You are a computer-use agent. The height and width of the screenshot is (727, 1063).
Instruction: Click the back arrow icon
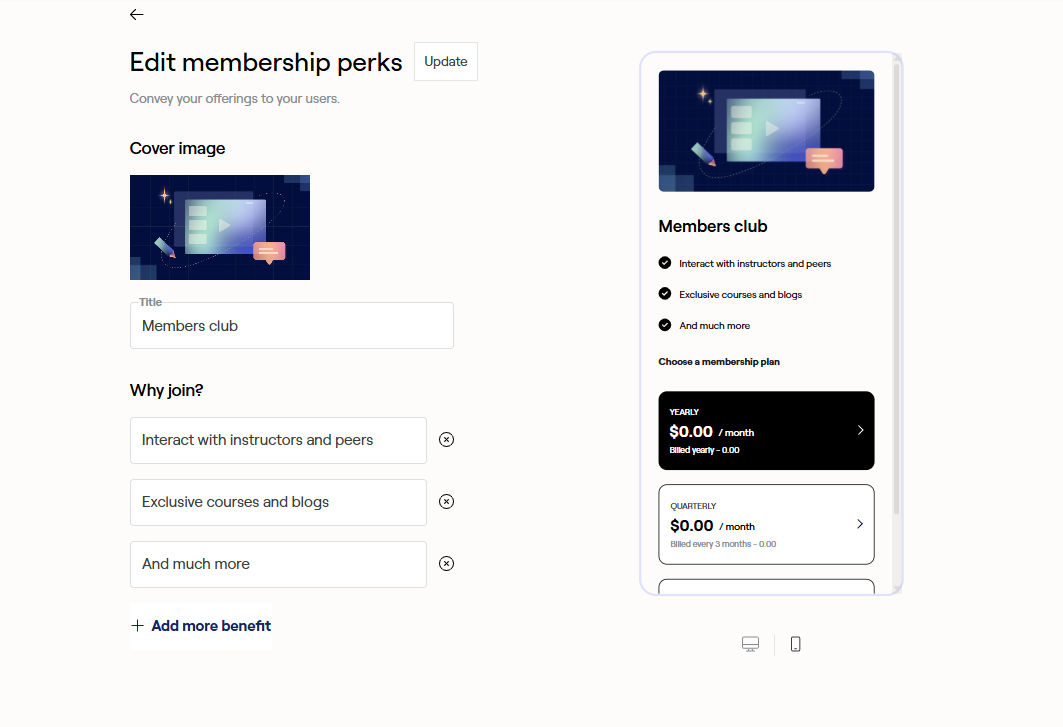pyautogui.click(x=136, y=14)
